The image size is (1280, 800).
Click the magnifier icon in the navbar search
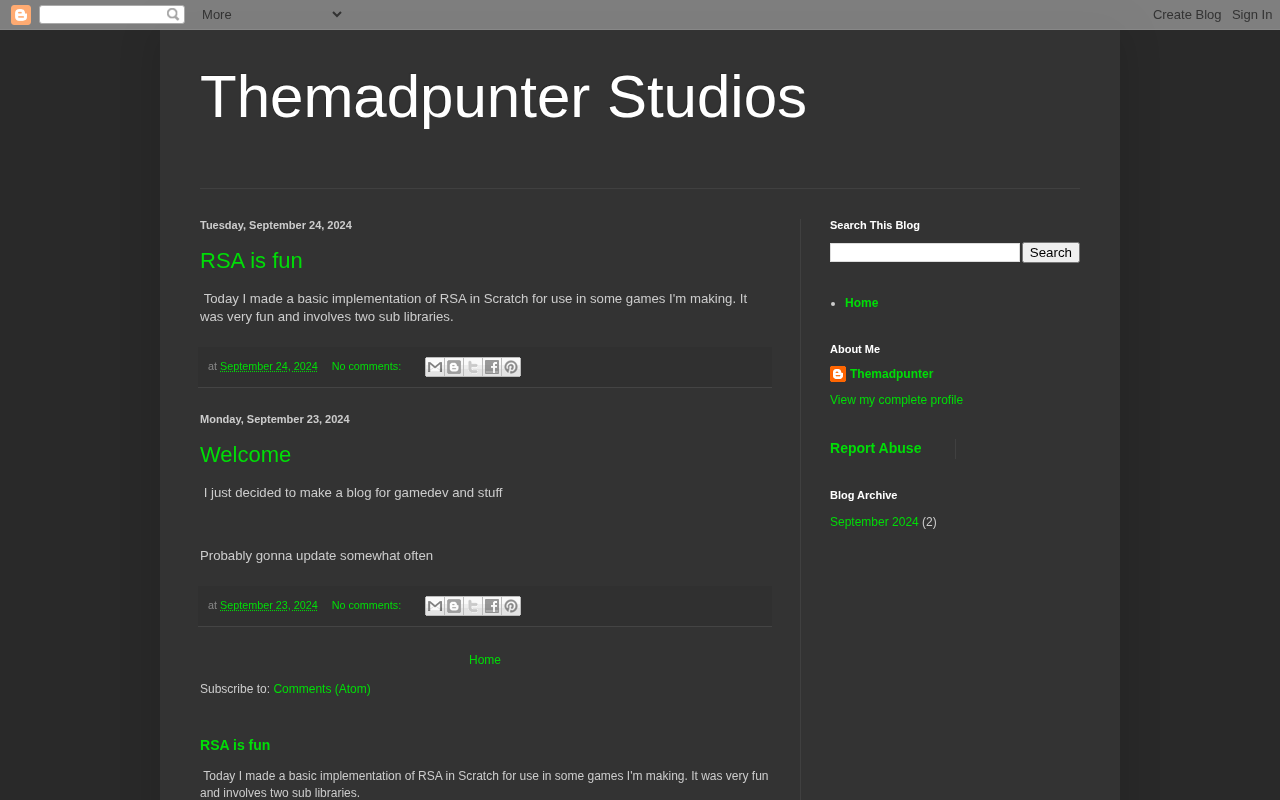click(x=173, y=14)
